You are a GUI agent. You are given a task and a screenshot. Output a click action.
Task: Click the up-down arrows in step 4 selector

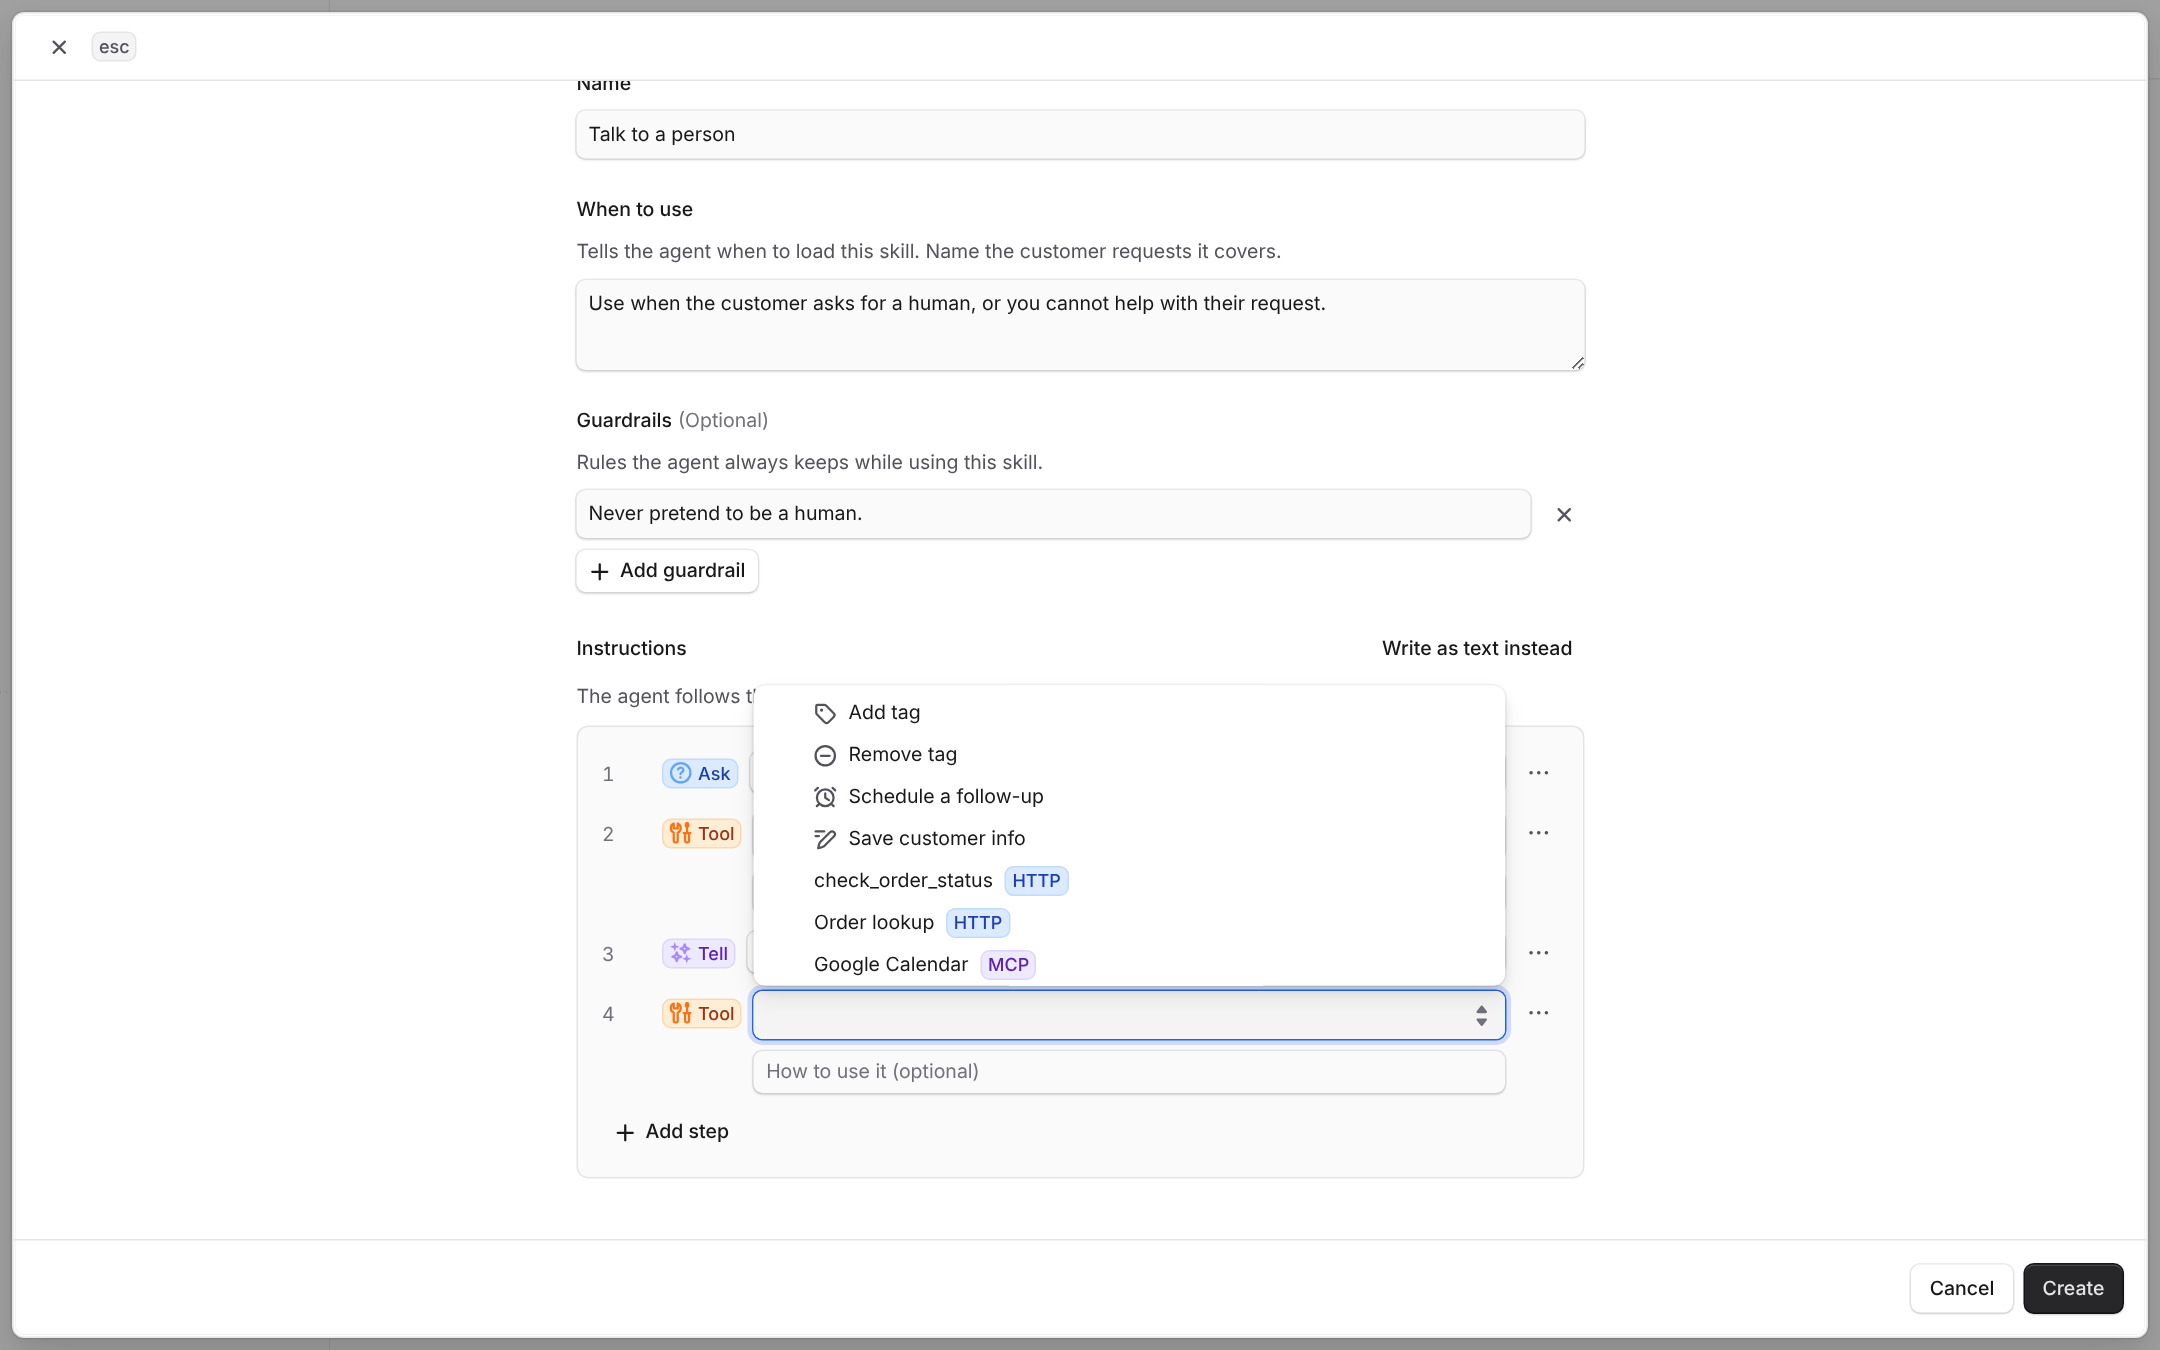[1482, 1016]
